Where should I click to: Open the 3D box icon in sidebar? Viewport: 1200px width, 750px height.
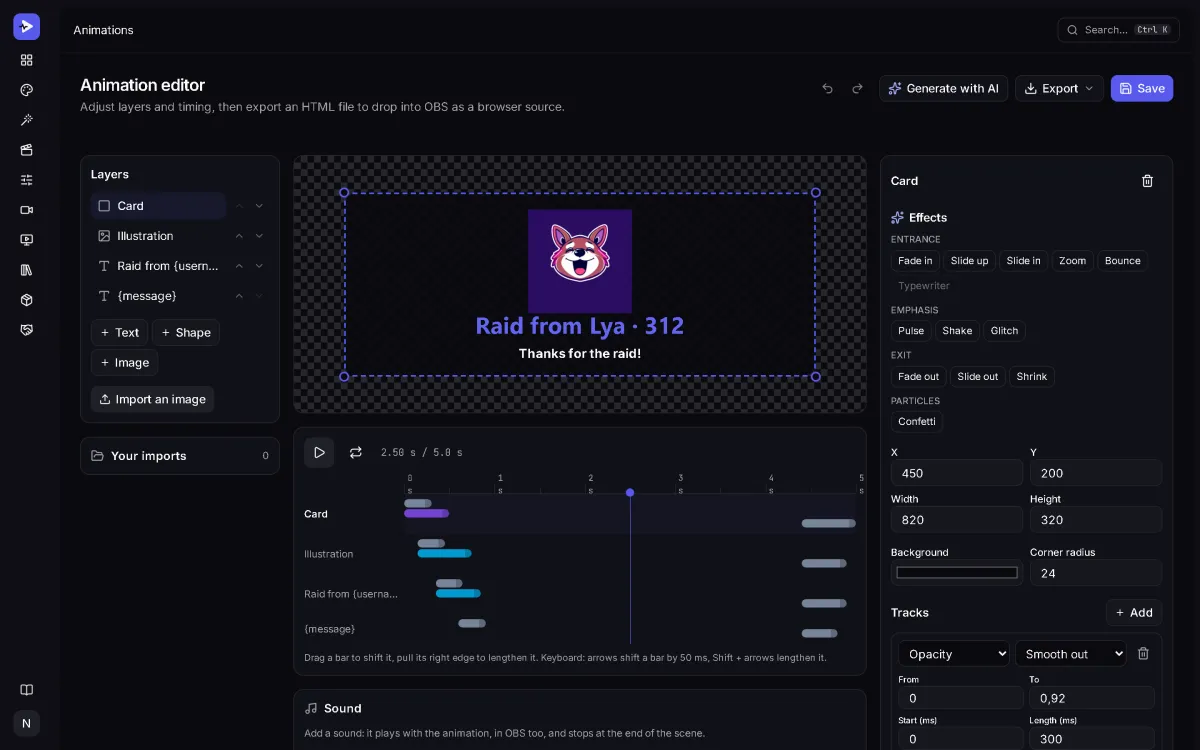(x=27, y=300)
